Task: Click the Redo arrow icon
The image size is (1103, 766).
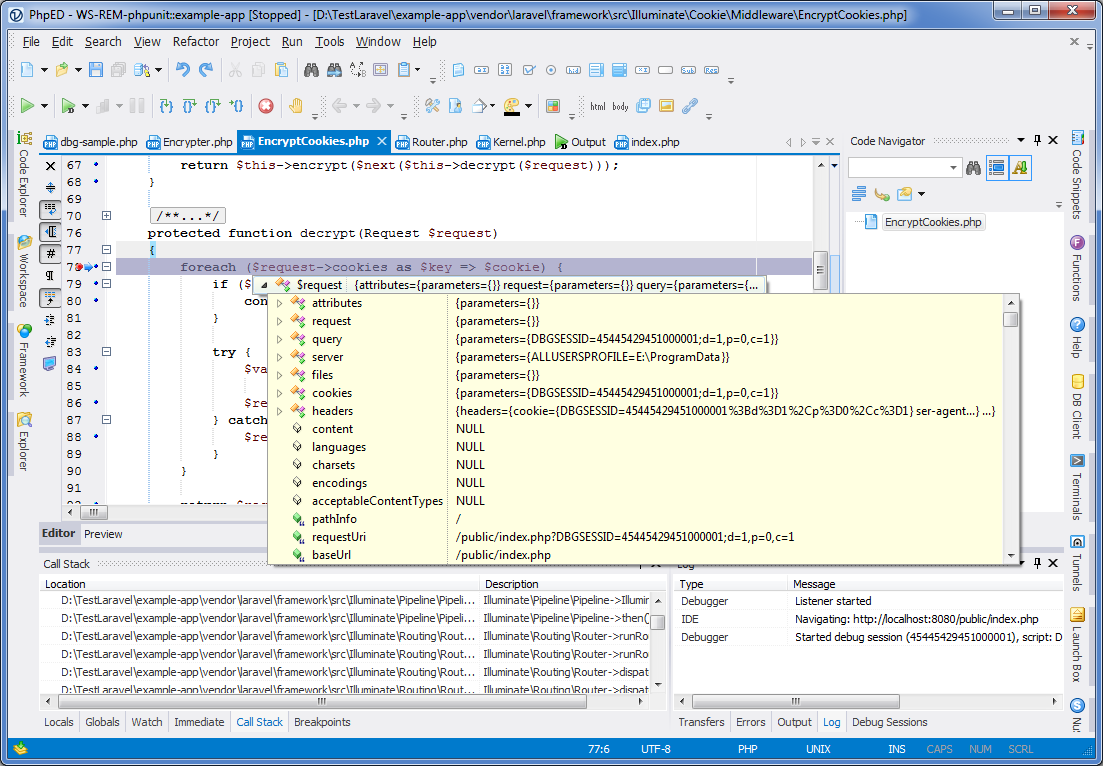Action: [205, 70]
